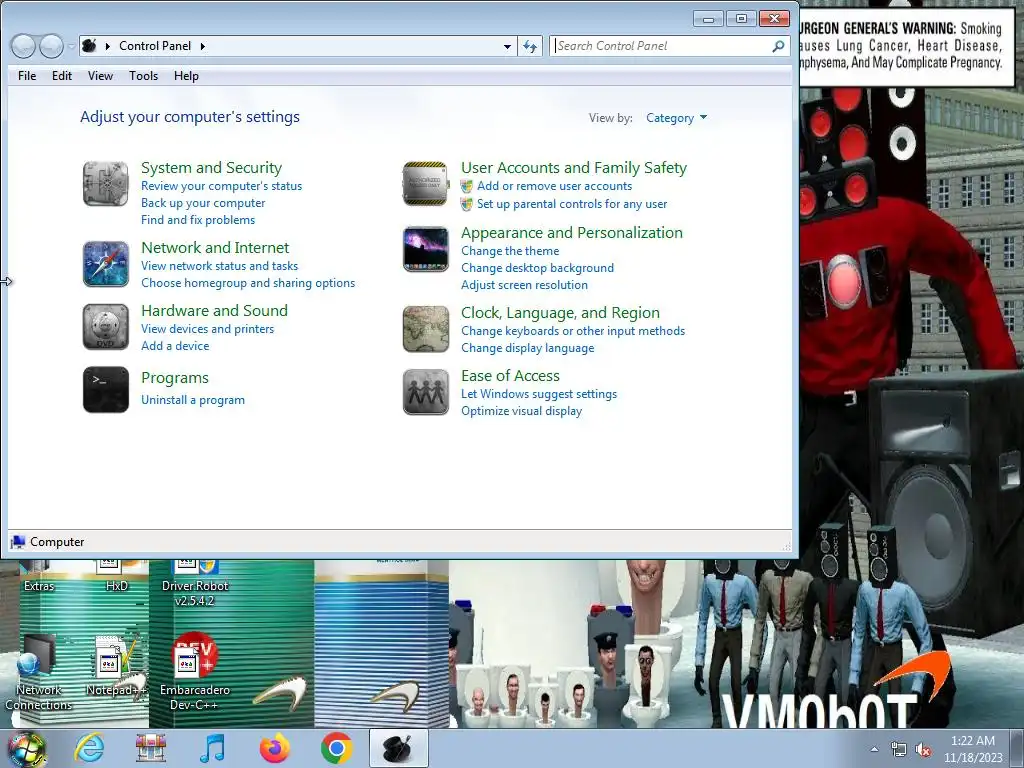Click Review your computer's status
Viewport: 1024px width, 768px height.
coord(221,186)
